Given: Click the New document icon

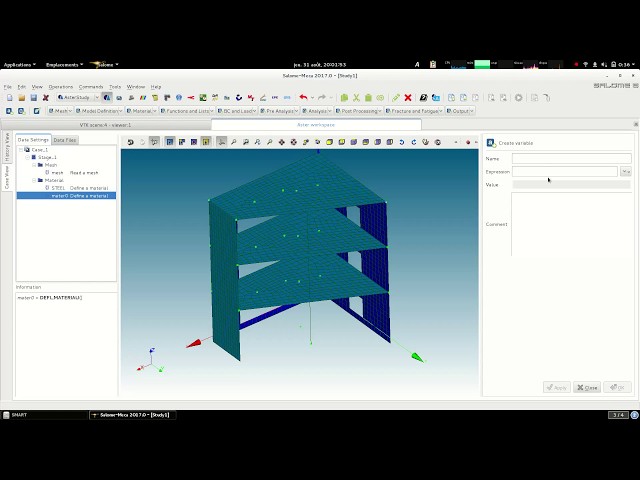Looking at the screenshot, I should point(10,98).
